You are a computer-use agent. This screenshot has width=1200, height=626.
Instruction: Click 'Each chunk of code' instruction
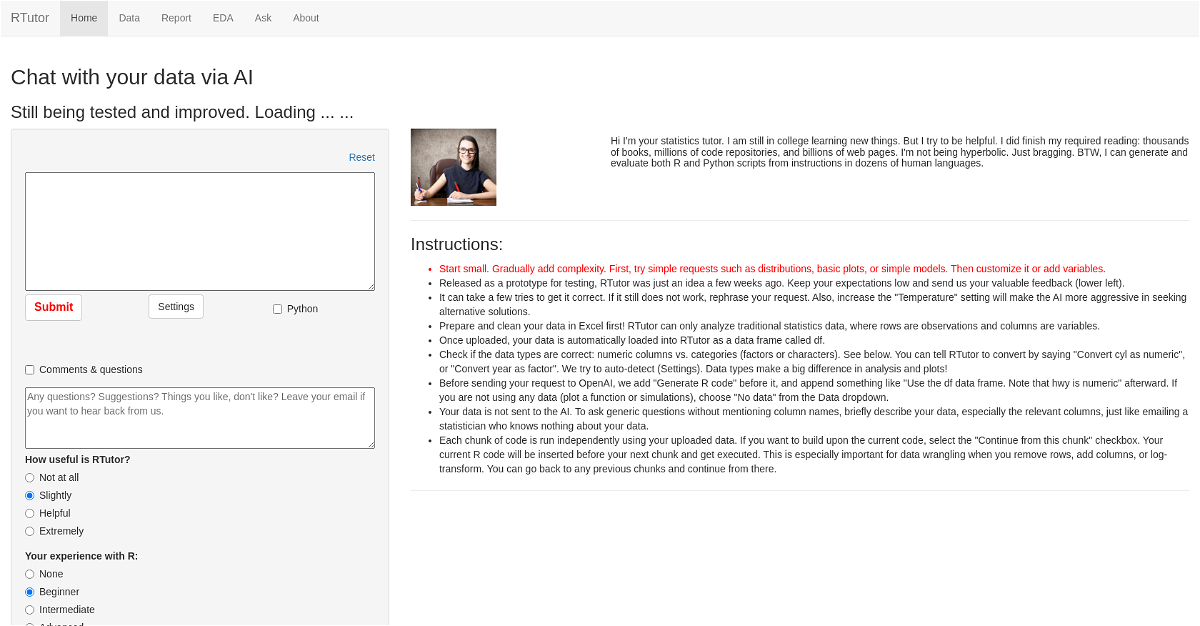[x=801, y=454]
